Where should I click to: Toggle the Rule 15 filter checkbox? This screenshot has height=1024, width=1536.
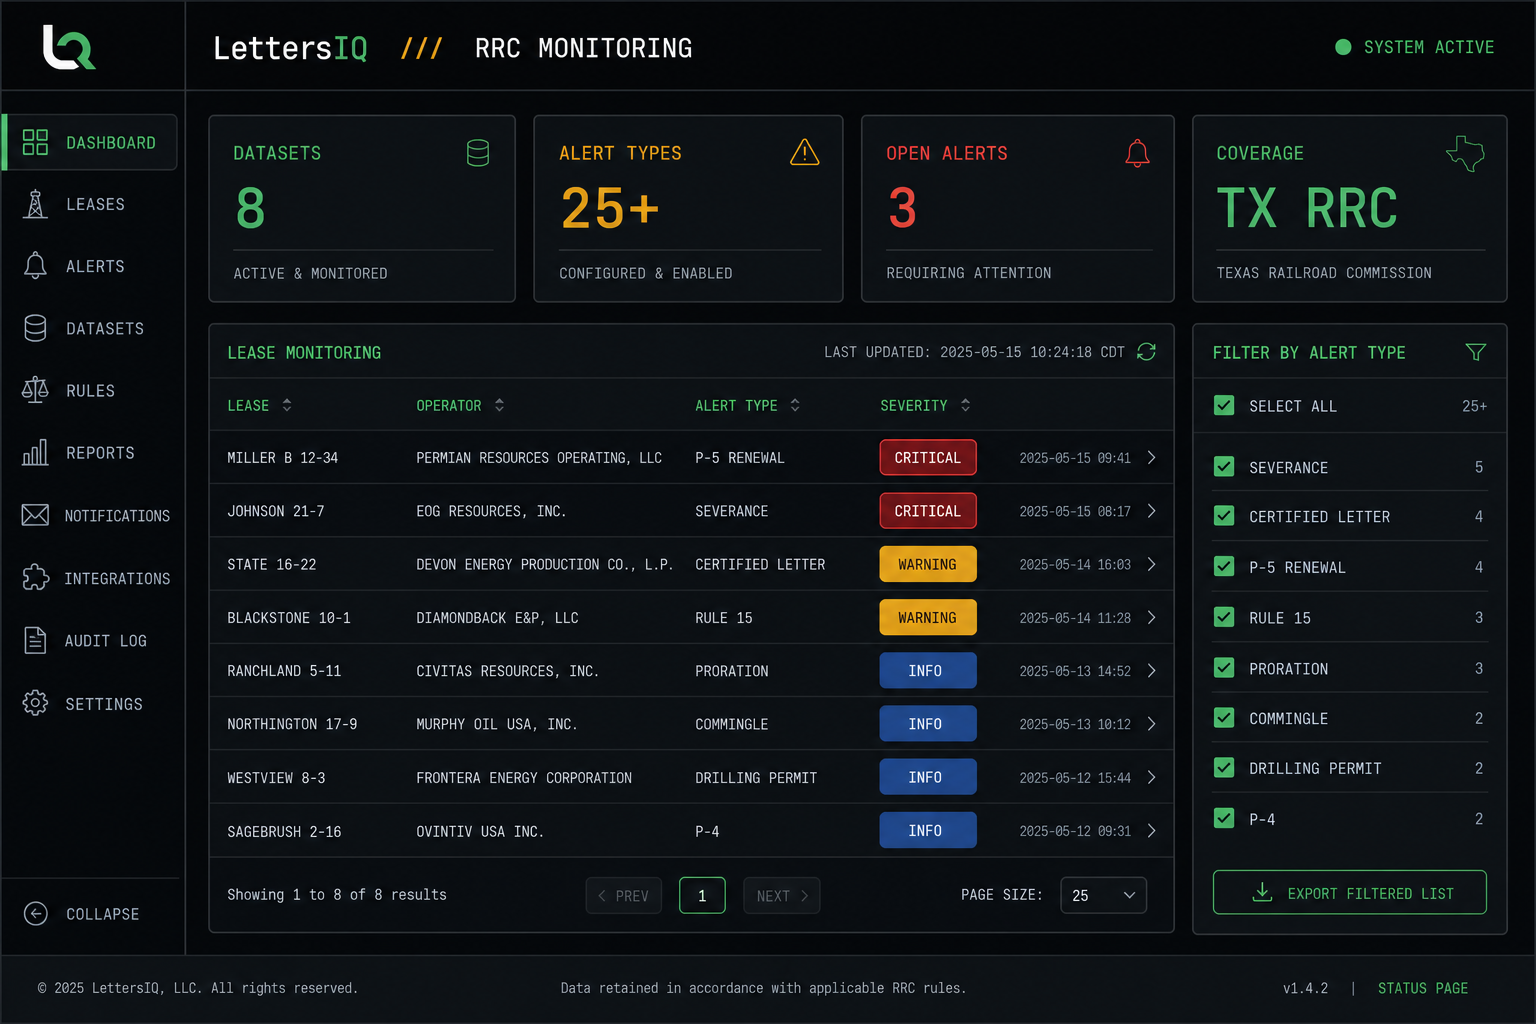coord(1223,616)
